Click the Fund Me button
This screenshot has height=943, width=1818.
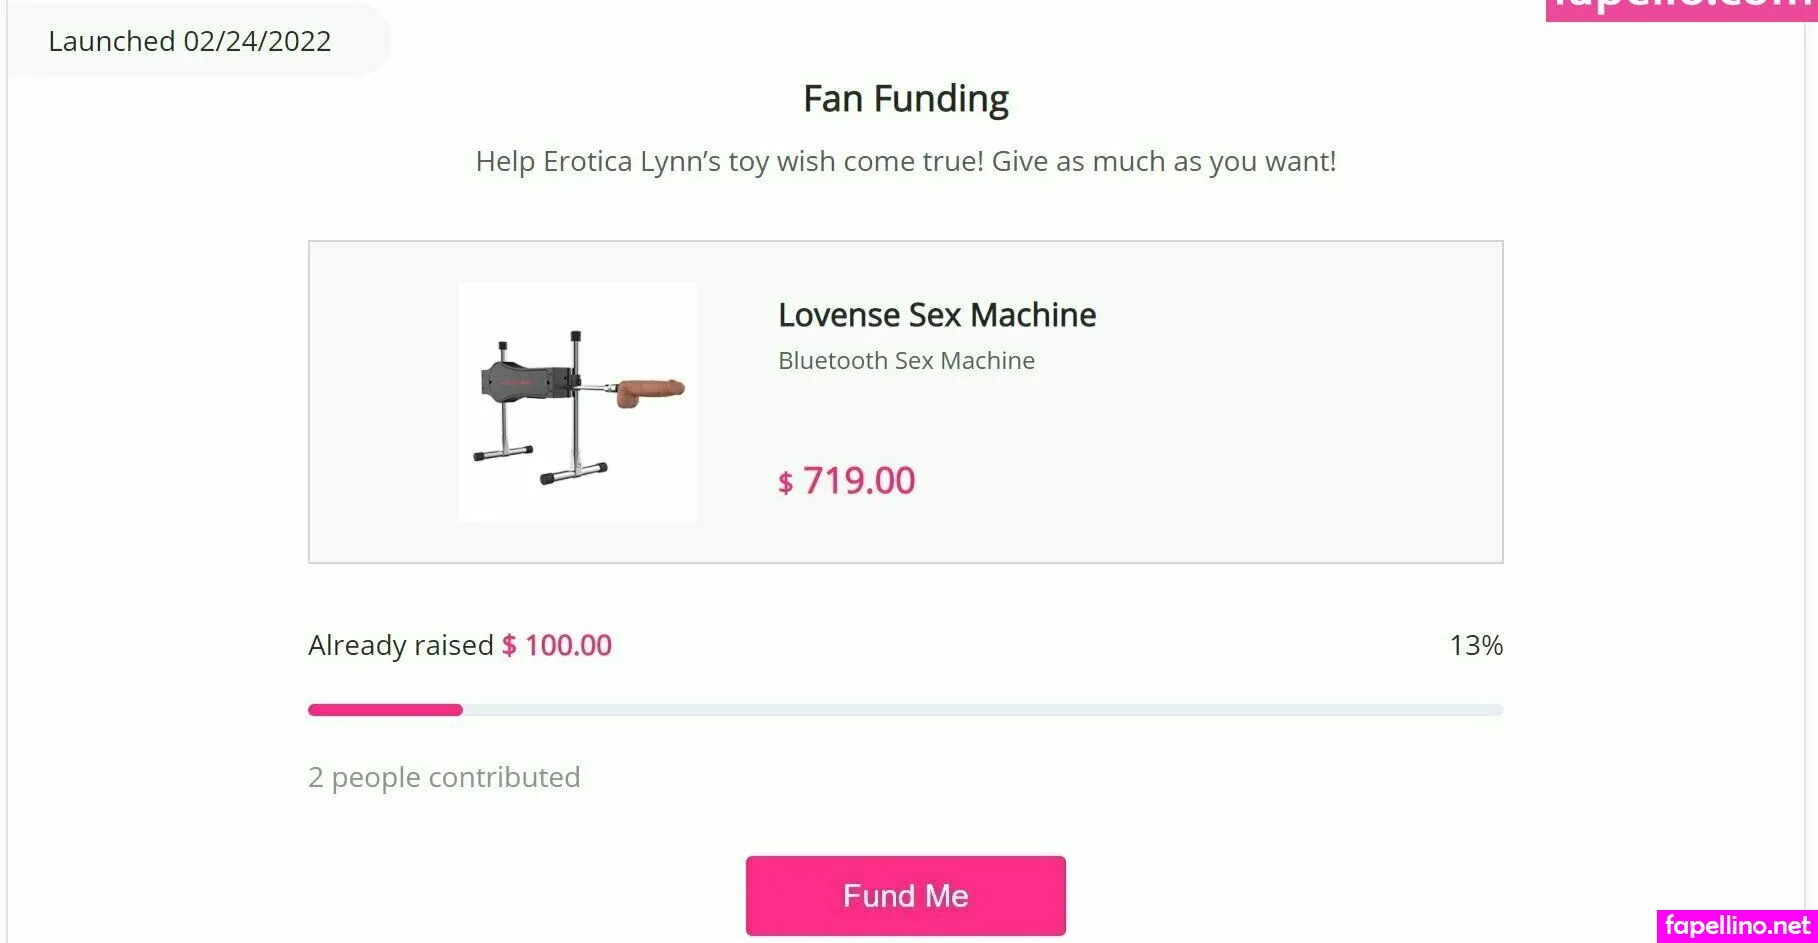[x=905, y=895]
